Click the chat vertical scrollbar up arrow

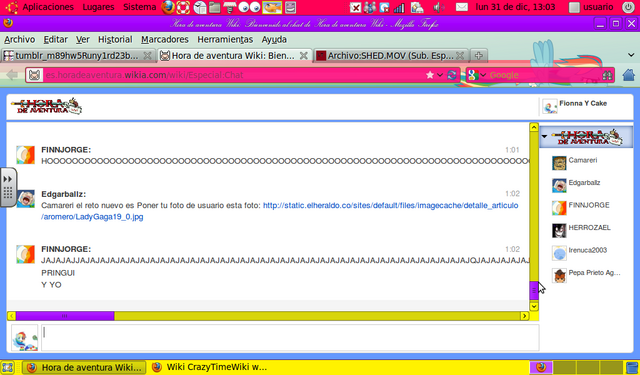pos(534,127)
